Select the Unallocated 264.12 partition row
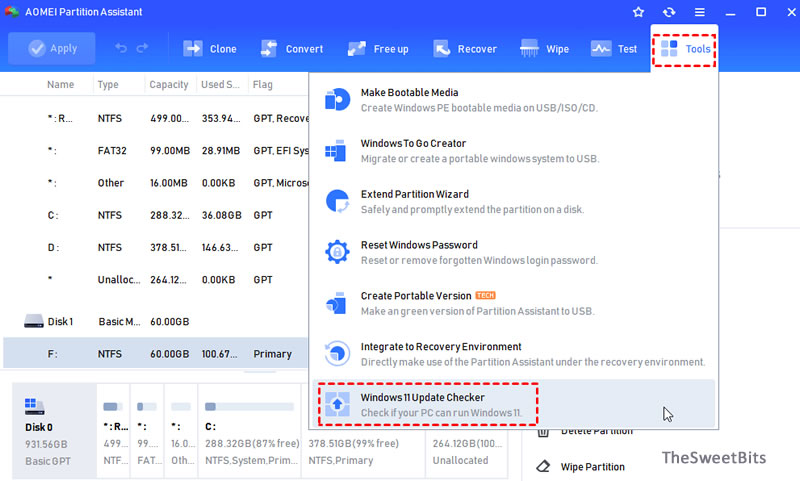800x481 pixels. [156, 280]
